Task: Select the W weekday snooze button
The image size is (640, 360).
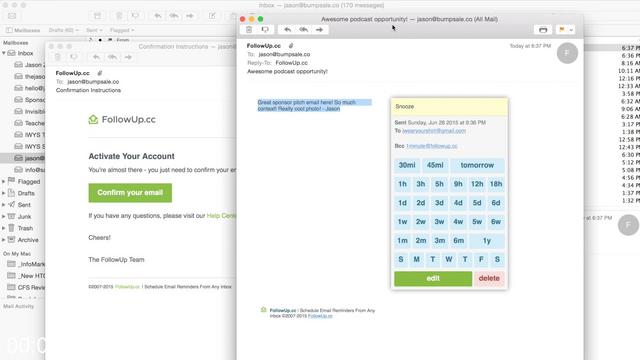Action: (449, 259)
